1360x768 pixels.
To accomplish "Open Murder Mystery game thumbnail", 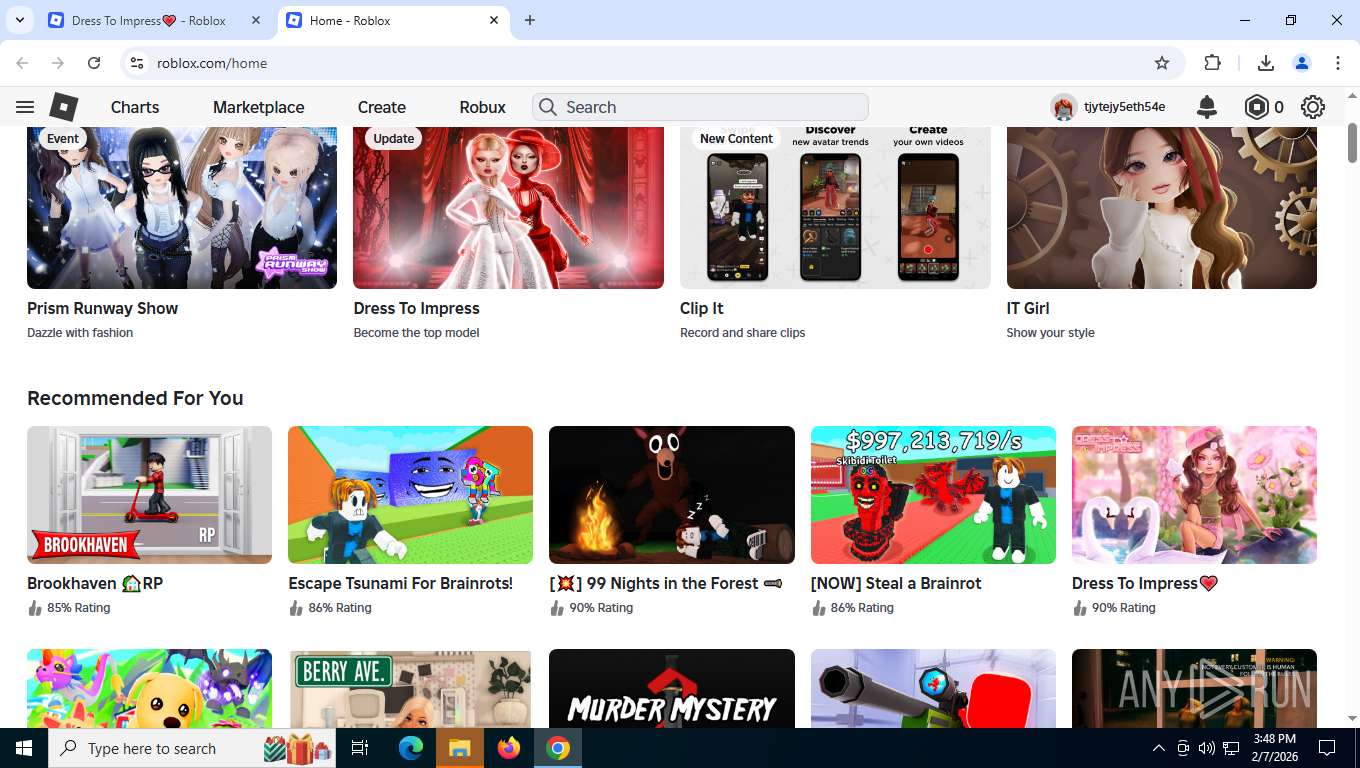I will click(x=672, y=689).
